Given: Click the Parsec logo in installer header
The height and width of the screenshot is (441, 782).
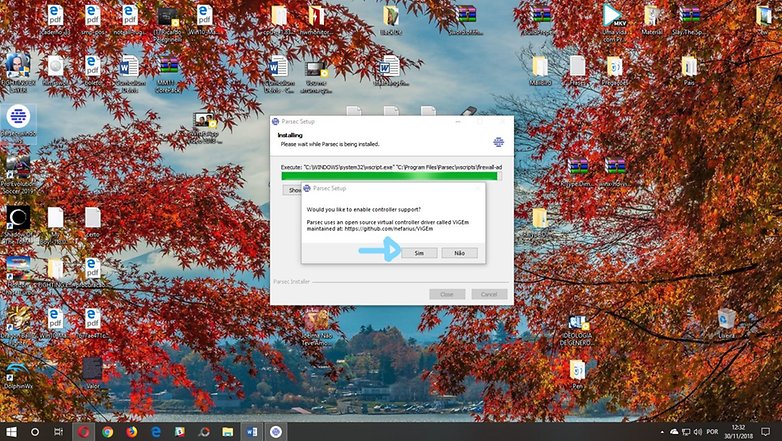Looking at the screenshot, I should [x=498, y=142].
